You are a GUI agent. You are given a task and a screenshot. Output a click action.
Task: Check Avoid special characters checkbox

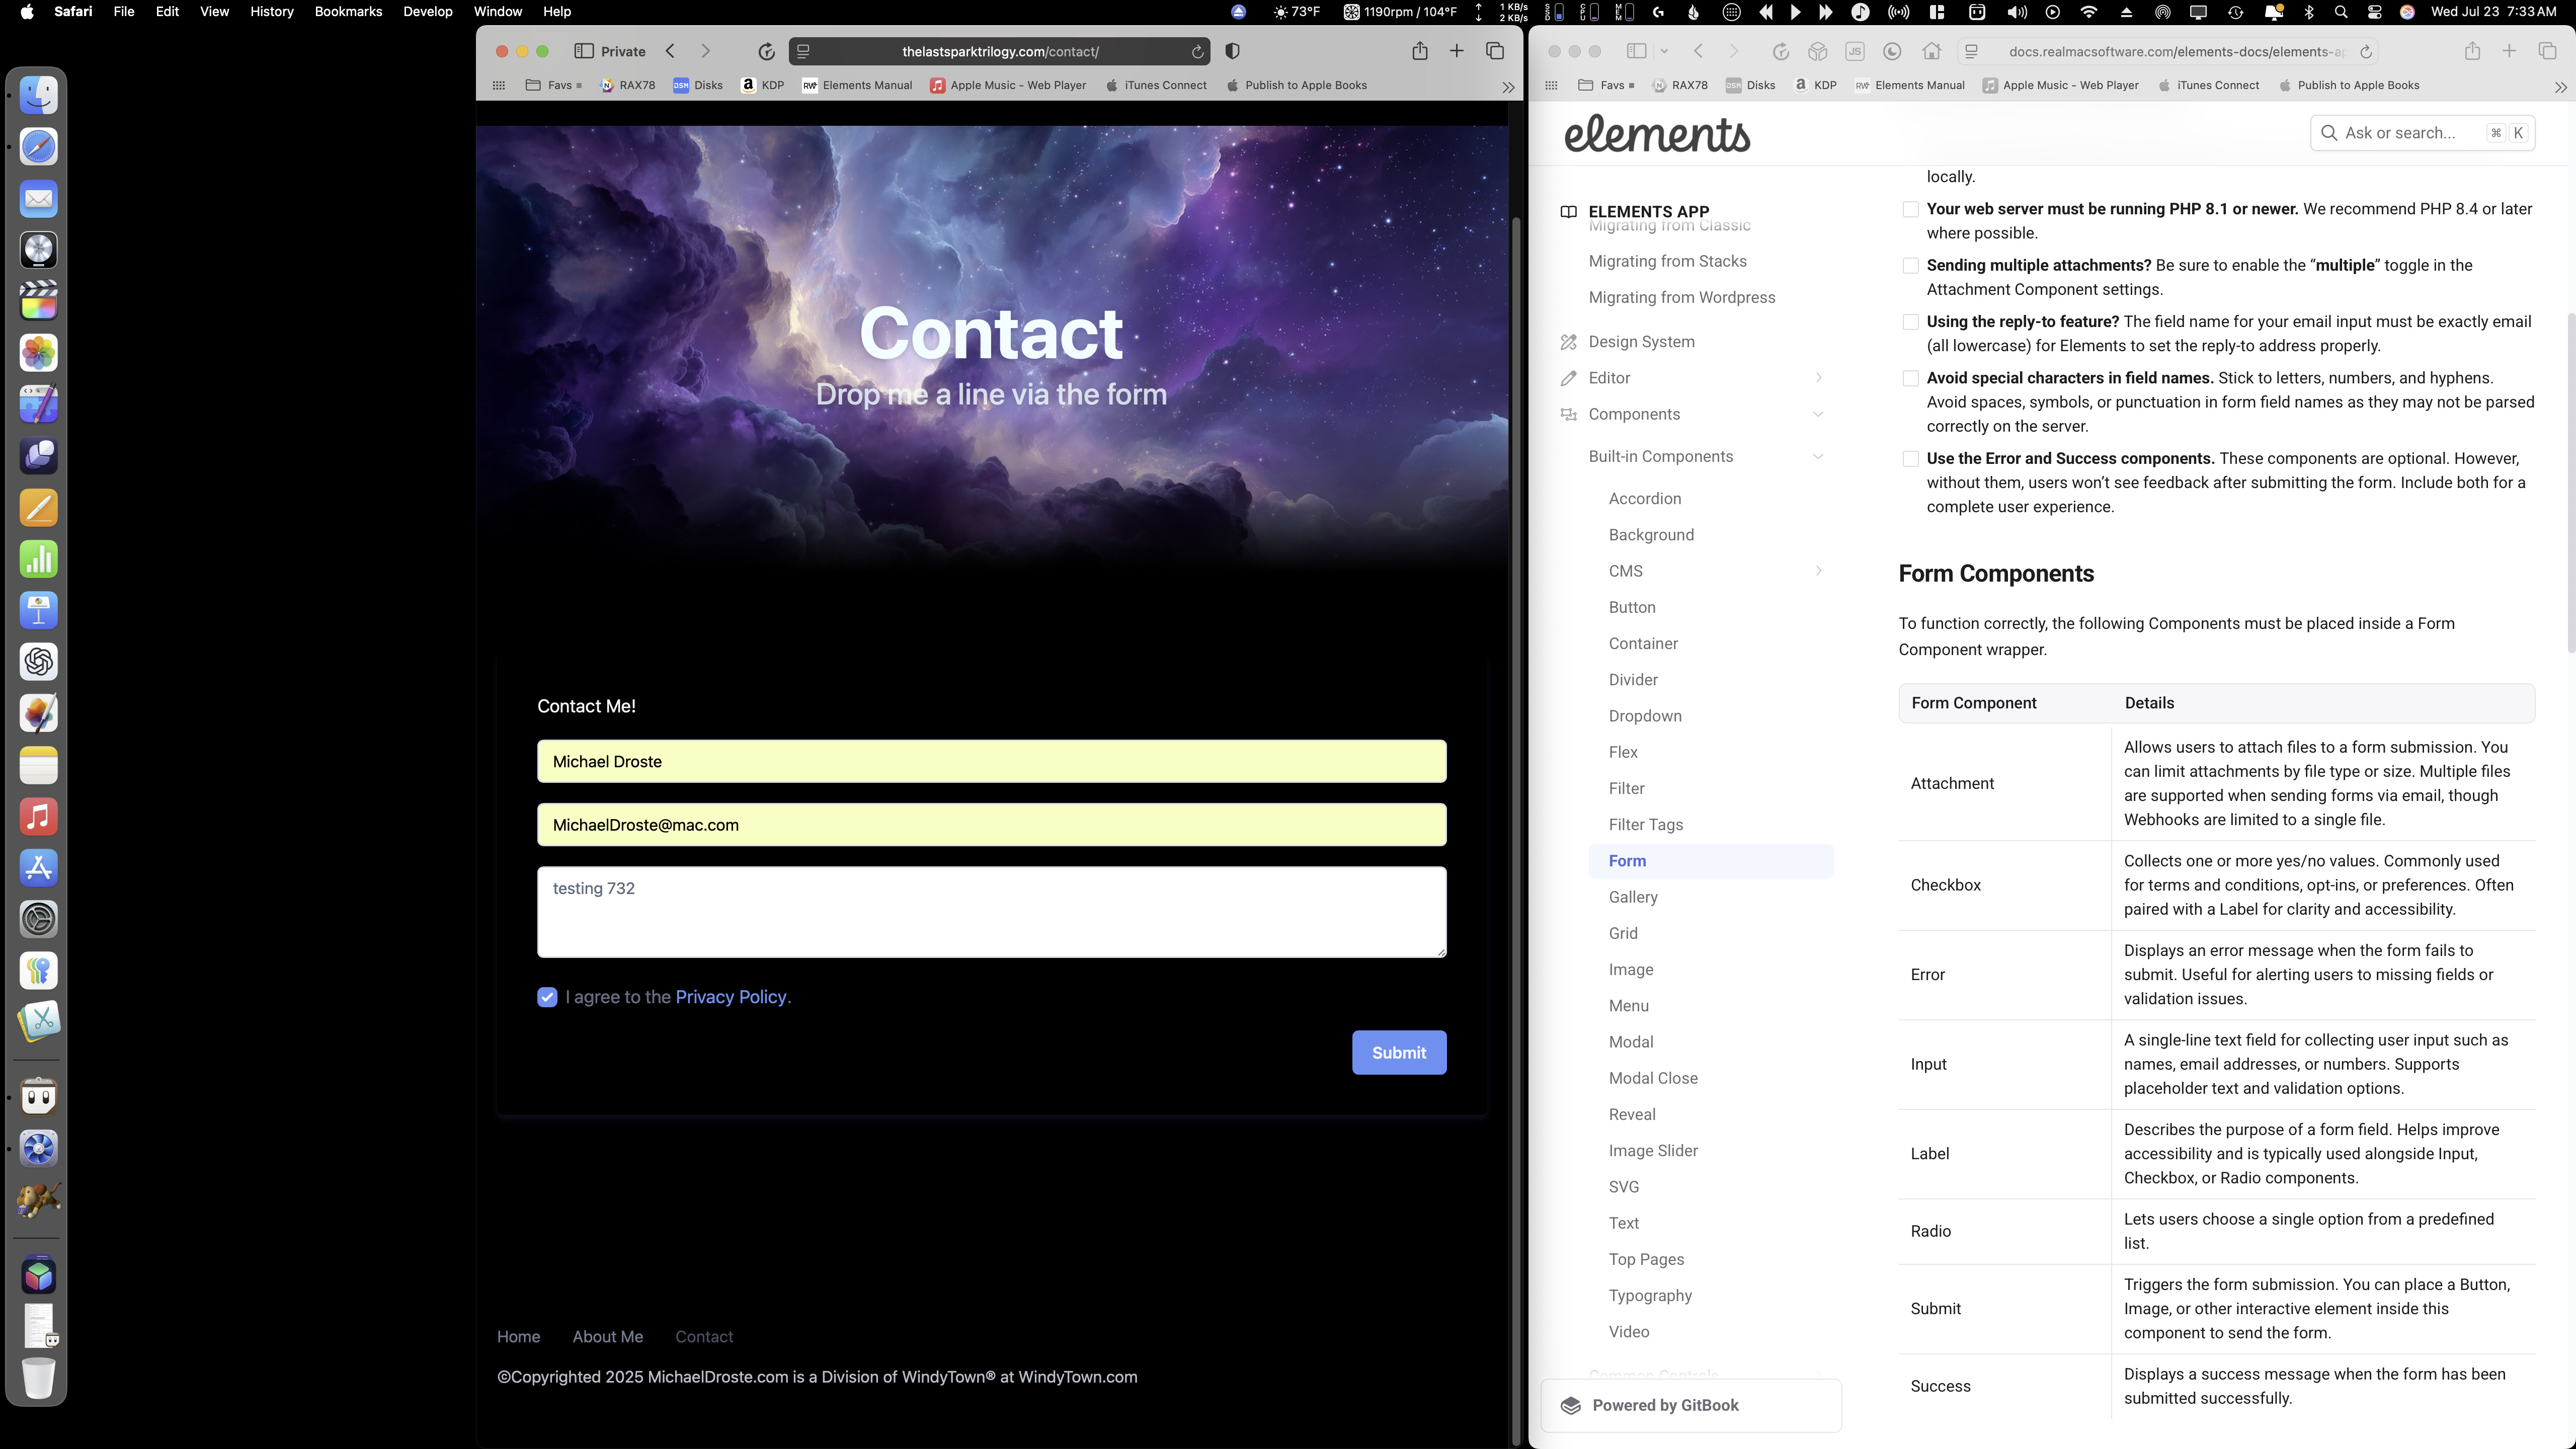[x=1910, y=379]
